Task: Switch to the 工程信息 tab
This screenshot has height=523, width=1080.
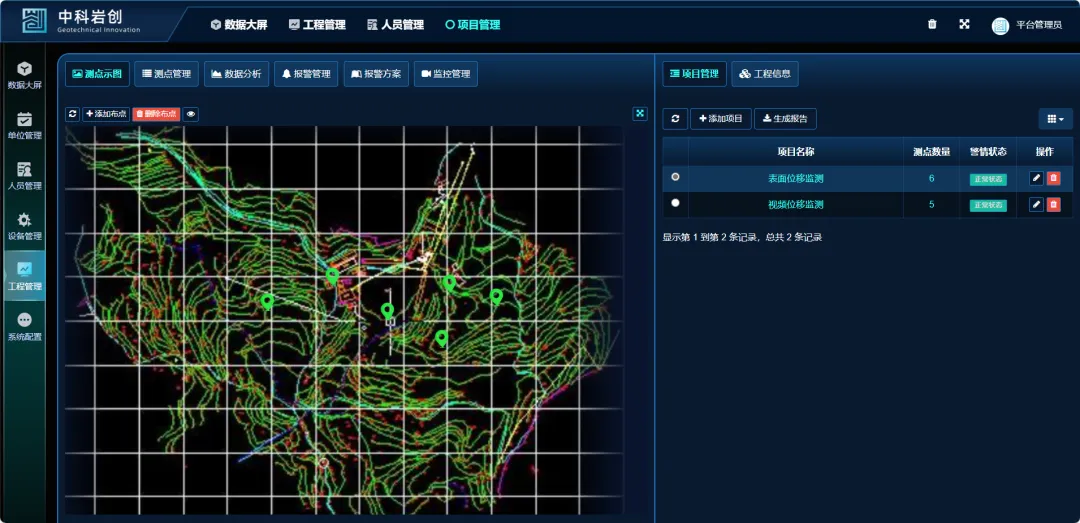Action: (765, 74)
